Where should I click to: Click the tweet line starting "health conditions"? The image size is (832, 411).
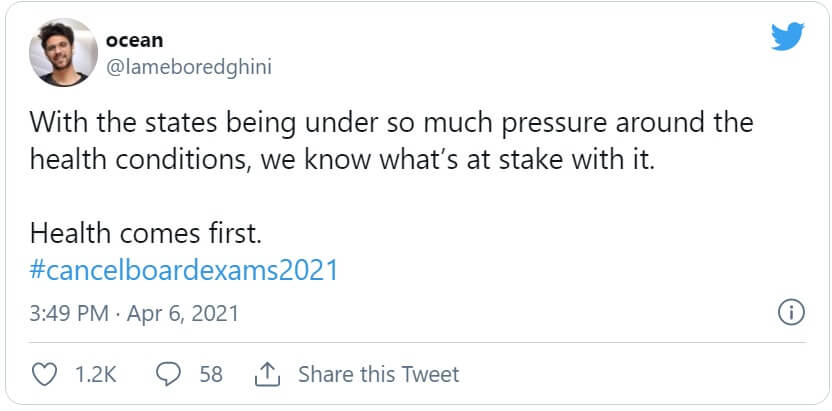[x=342, y=160]
